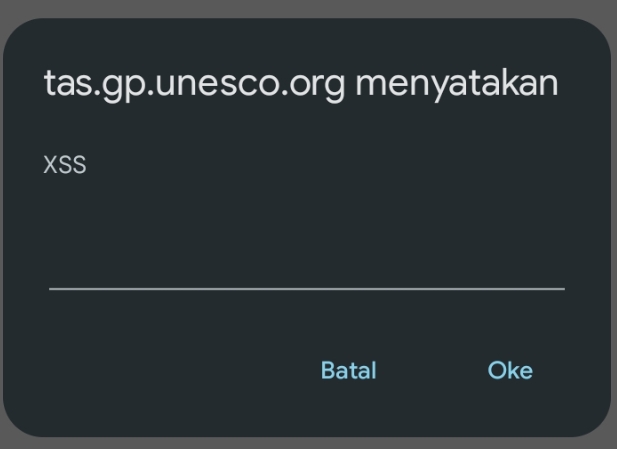Confirm the prompt with Oke
This screenshot has width=617, height=449.
coord(509,371)
